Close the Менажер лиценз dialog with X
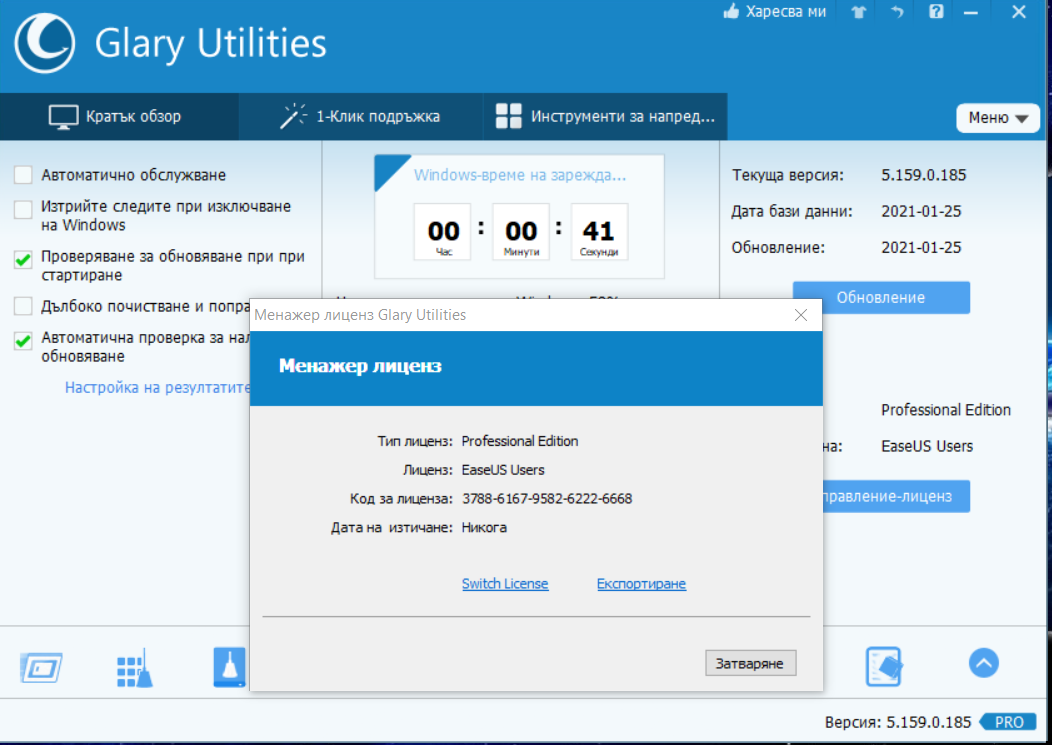 point(800,315)
